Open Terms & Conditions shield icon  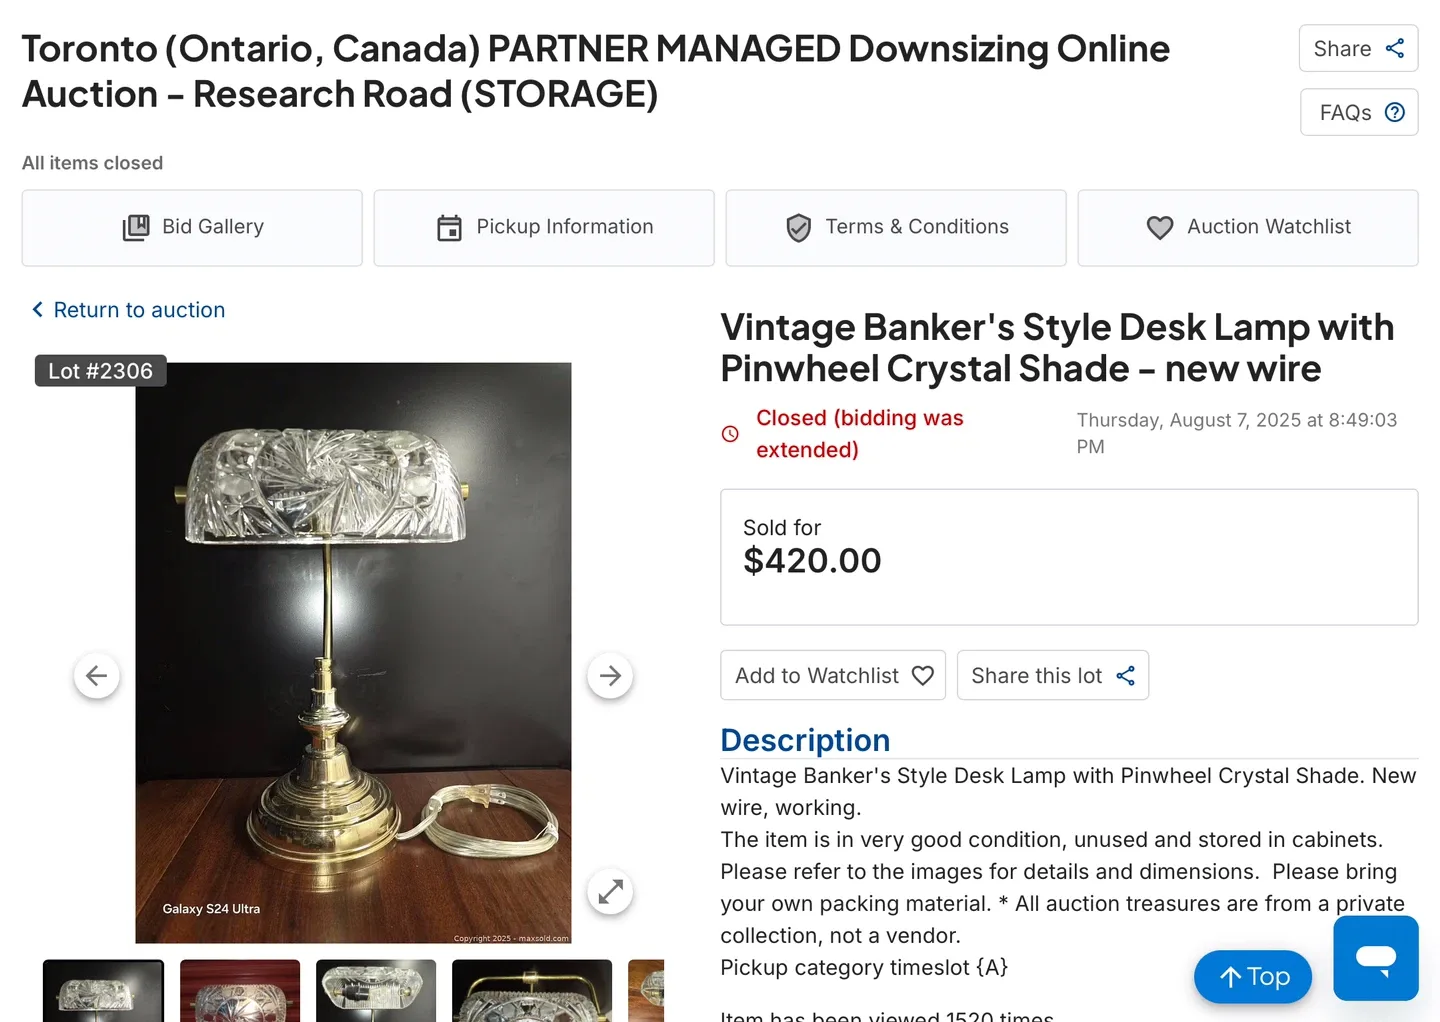click(x=798, y=227)
